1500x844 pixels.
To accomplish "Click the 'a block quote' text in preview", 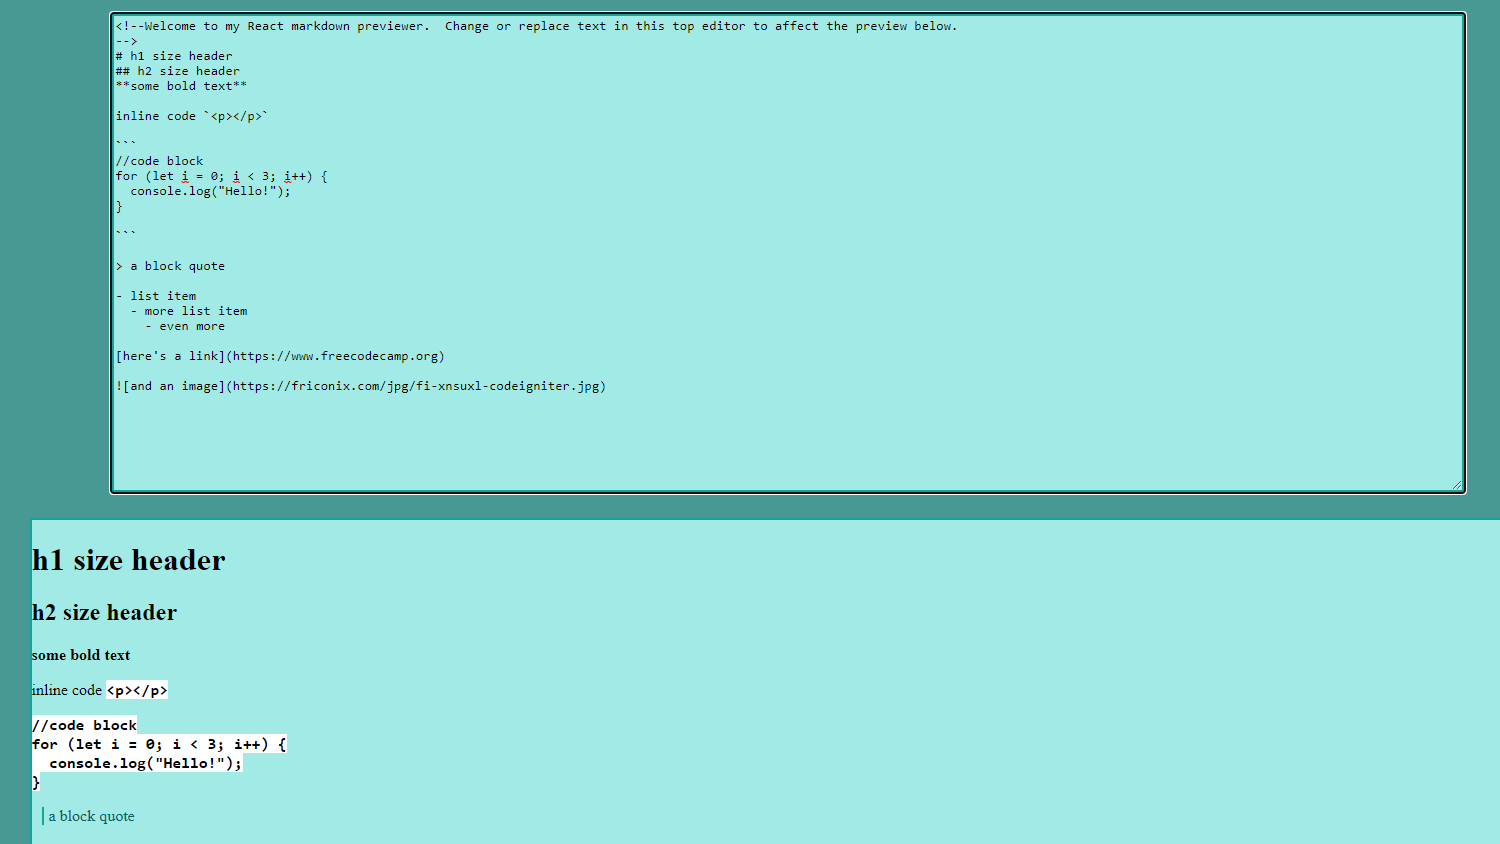I will pyautogui.click(x=91, y=816).
